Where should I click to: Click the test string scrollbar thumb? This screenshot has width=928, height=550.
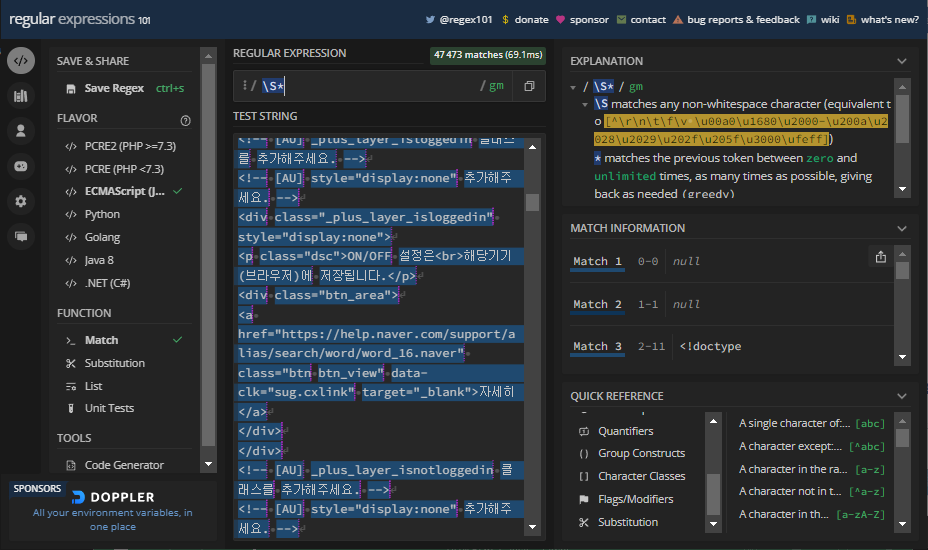click(532, 202)
